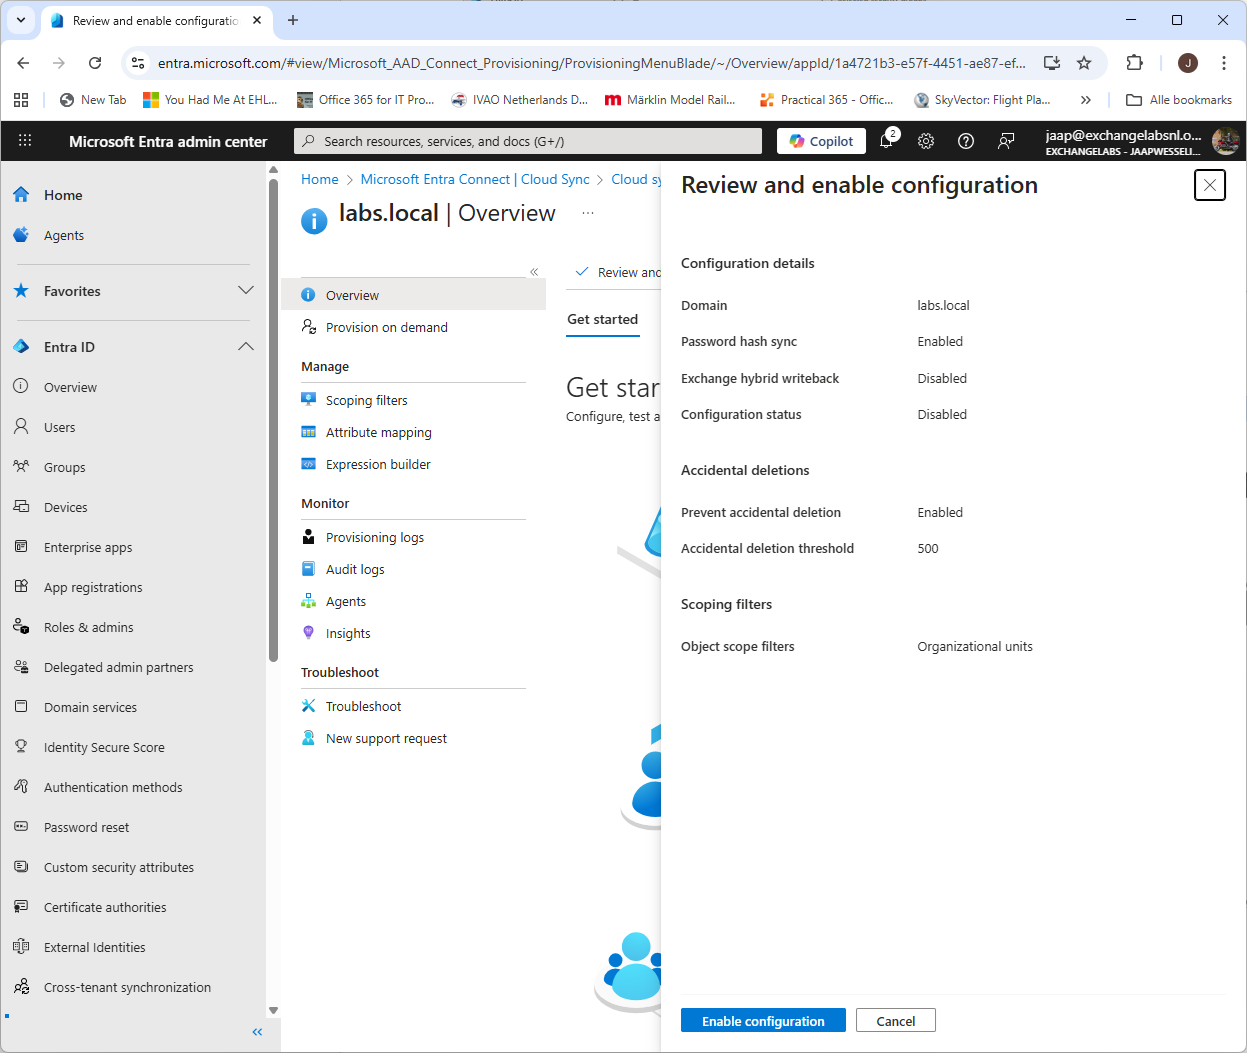Open the notifications bell icon

click(x=886, y=141)
